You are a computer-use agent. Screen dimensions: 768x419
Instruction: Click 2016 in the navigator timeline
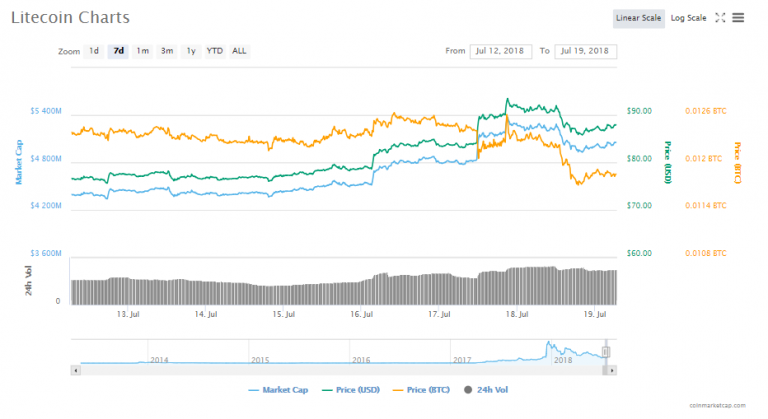(361, 360)
